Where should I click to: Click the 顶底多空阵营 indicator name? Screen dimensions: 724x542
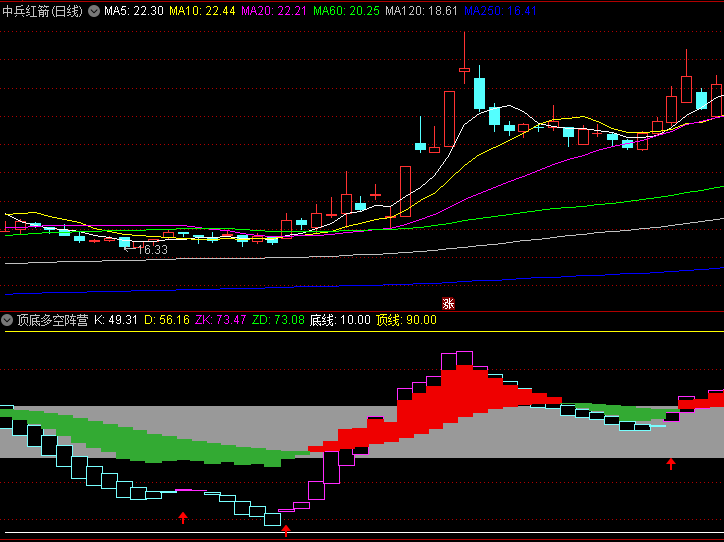(x=52, y=320)
